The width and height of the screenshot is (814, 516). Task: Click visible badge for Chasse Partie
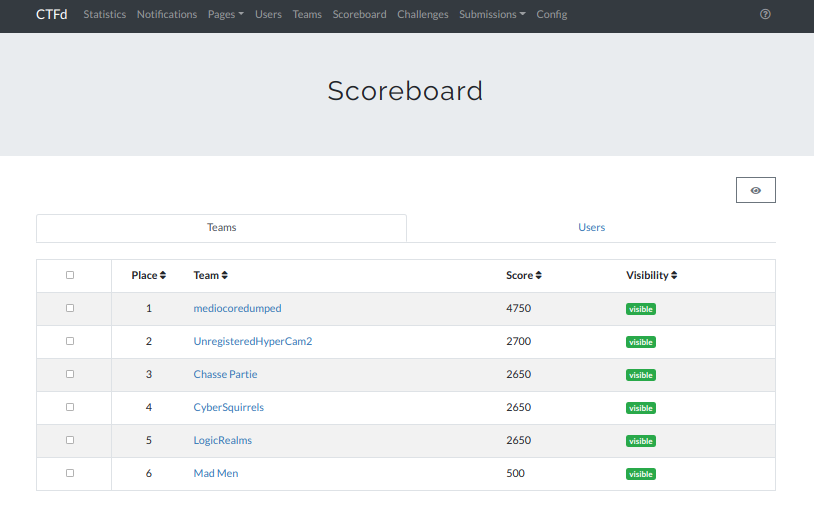[641, 375]
